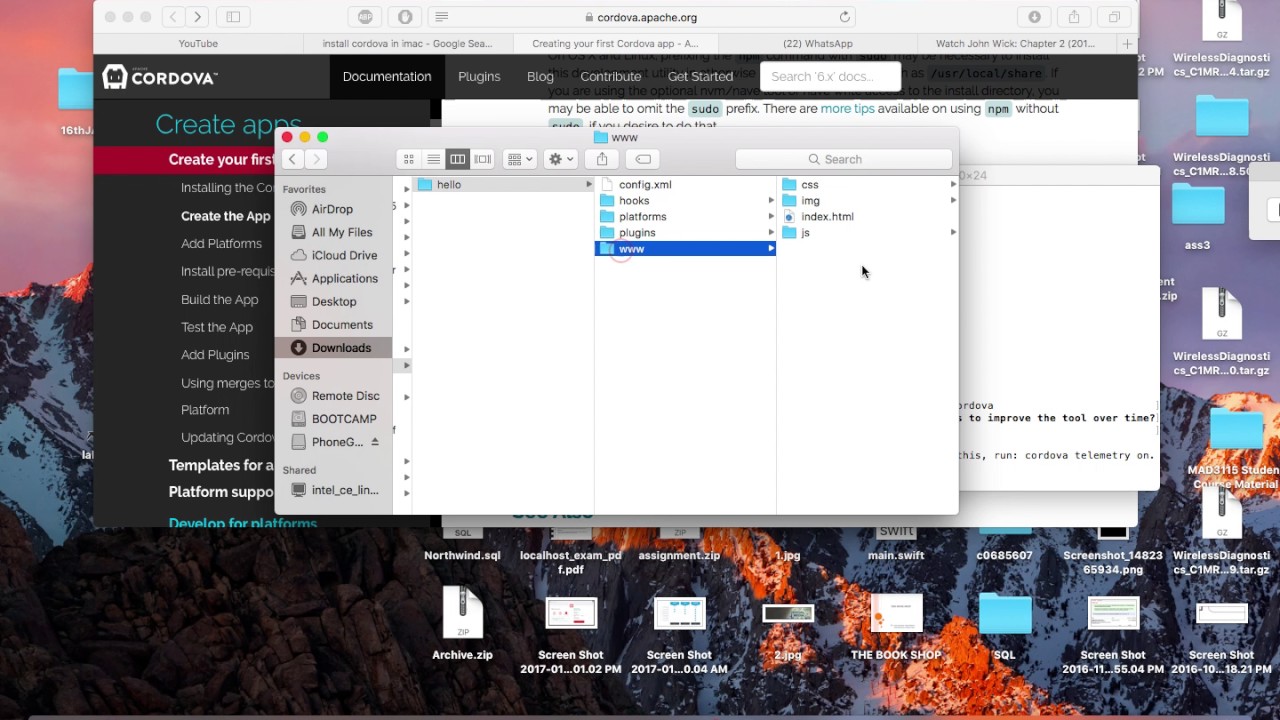The image size is (1280, 720).
Task: Toggle Safari sidebar button
Action: point(233,17)
